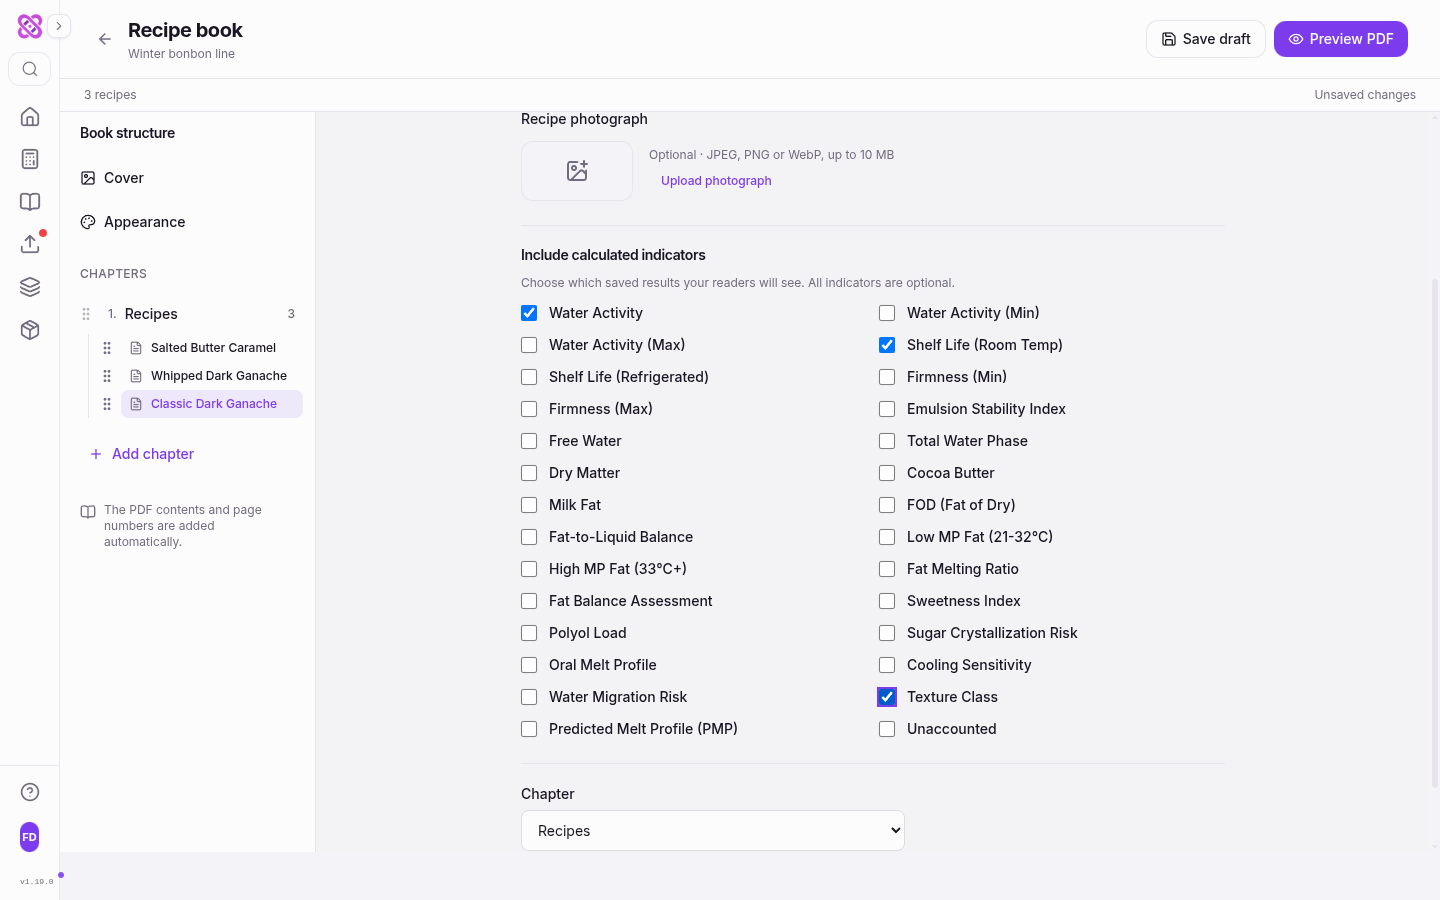Click the recipe photograph placeholder image icon
The width and height of the screenshot is (1440, 900).
(x=577, y=171)
